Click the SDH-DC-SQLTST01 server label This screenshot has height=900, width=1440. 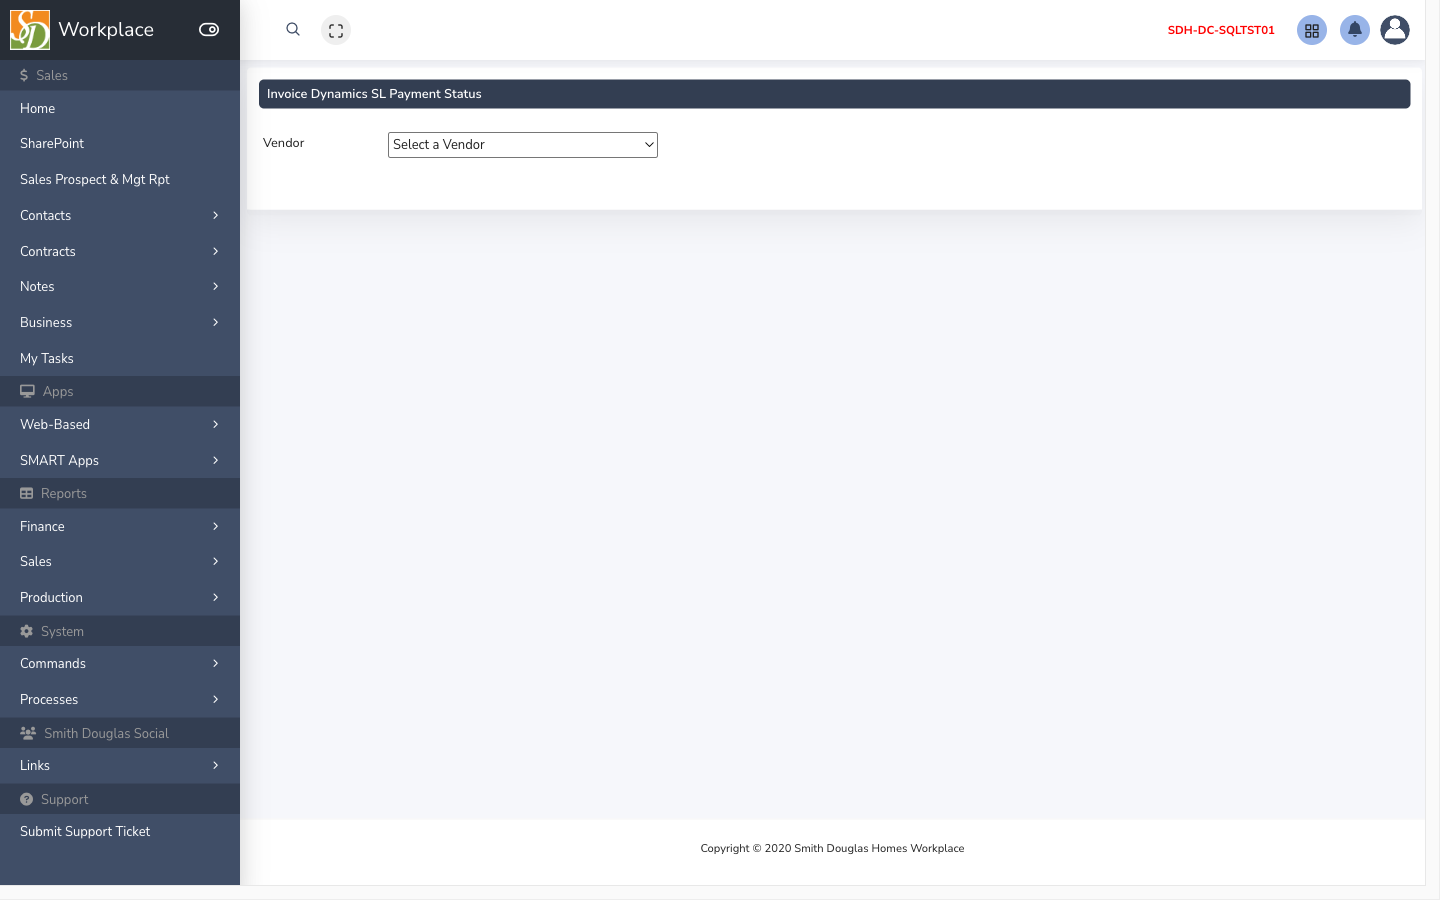pos(1221,30)
